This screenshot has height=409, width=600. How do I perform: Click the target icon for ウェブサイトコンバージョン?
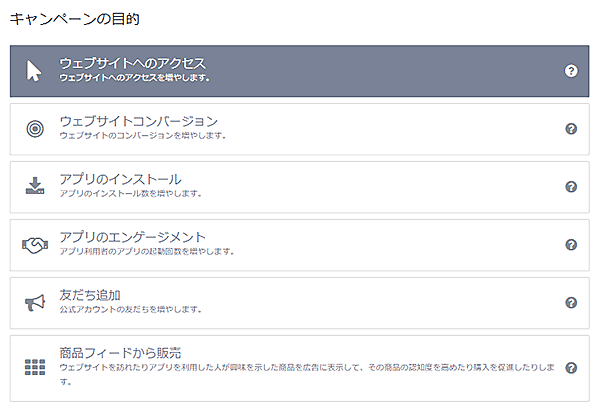[35, 128]
